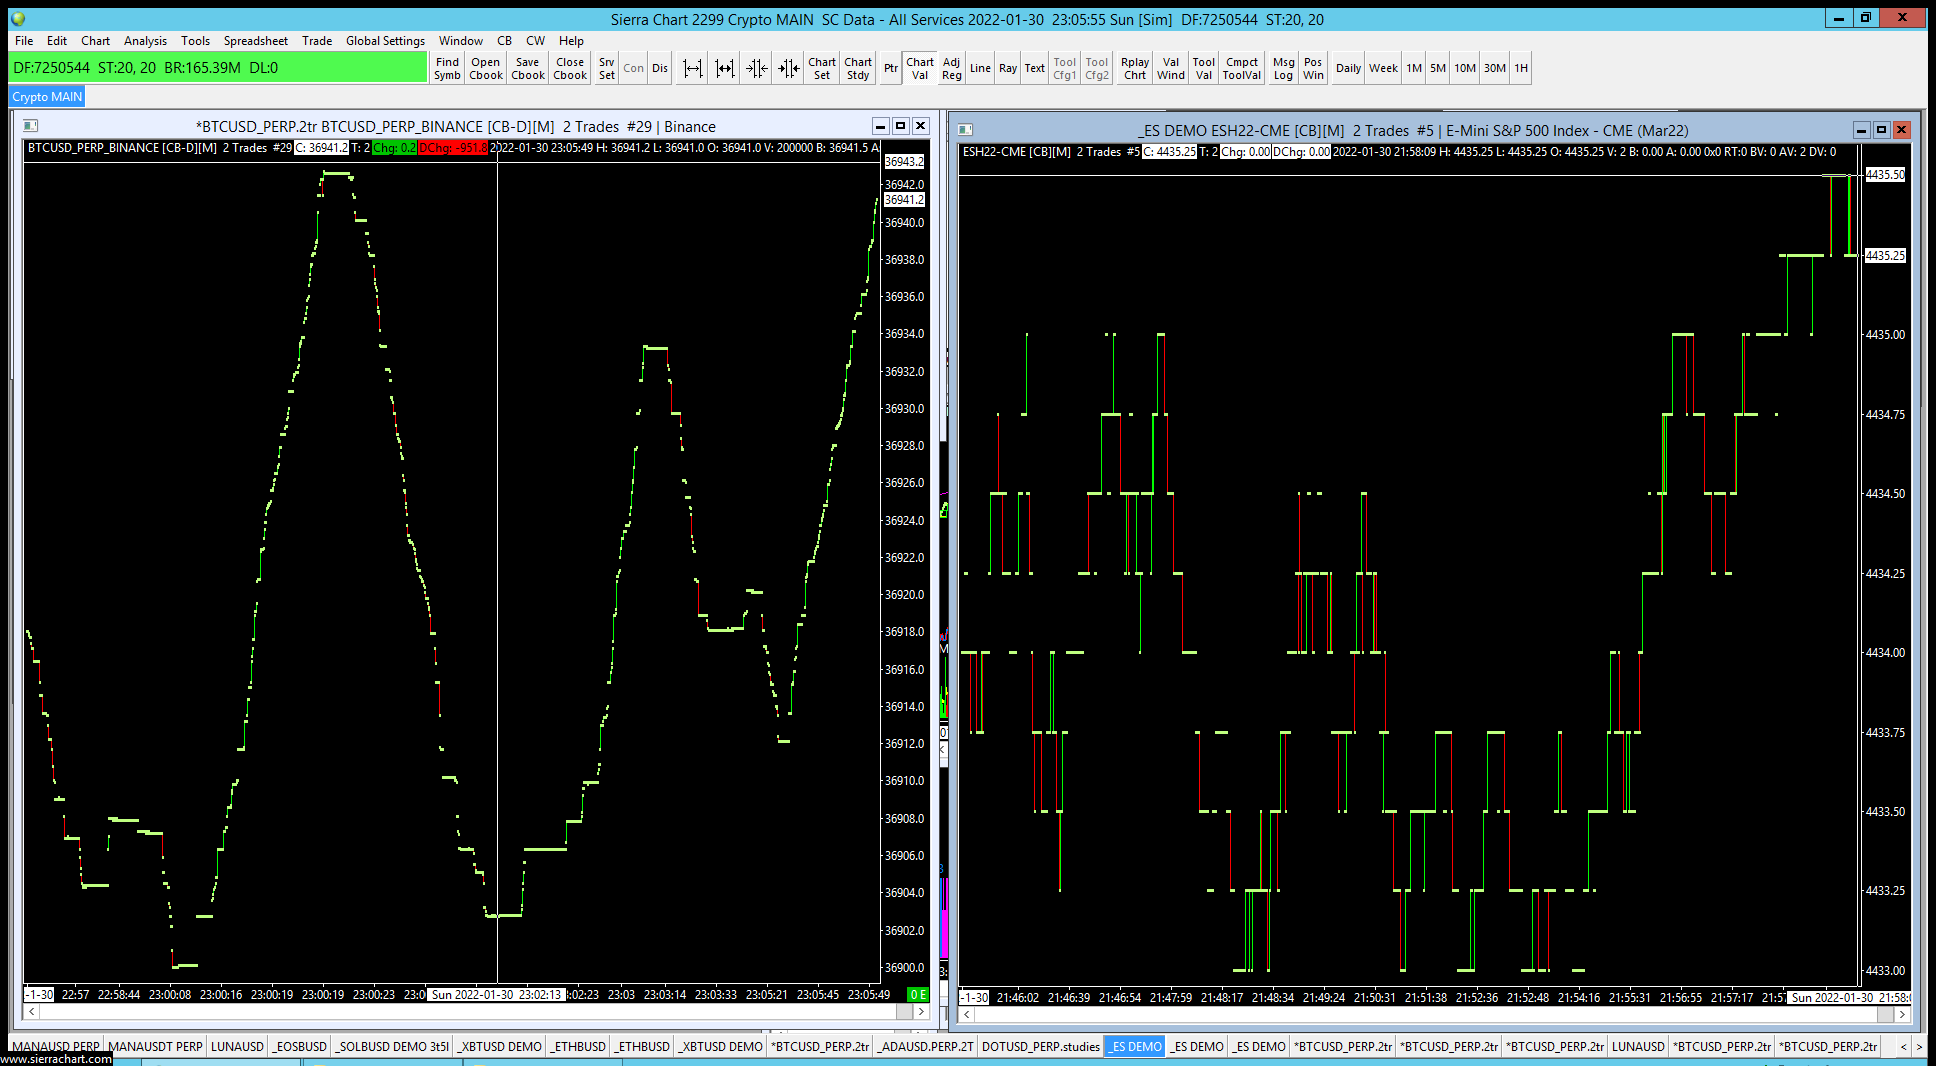
Task: Open ES DEMO chart window system menu icon
Action: pyautogui.click(x=965, y=130)
